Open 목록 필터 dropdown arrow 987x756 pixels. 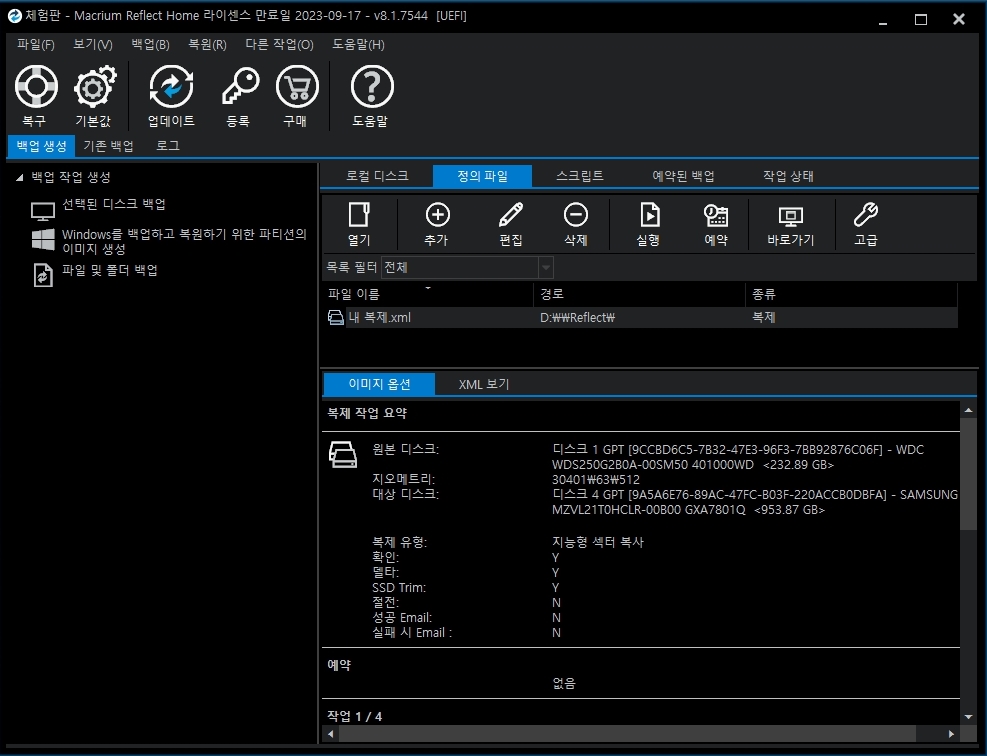pyautogui.click(x=546, y=268)
